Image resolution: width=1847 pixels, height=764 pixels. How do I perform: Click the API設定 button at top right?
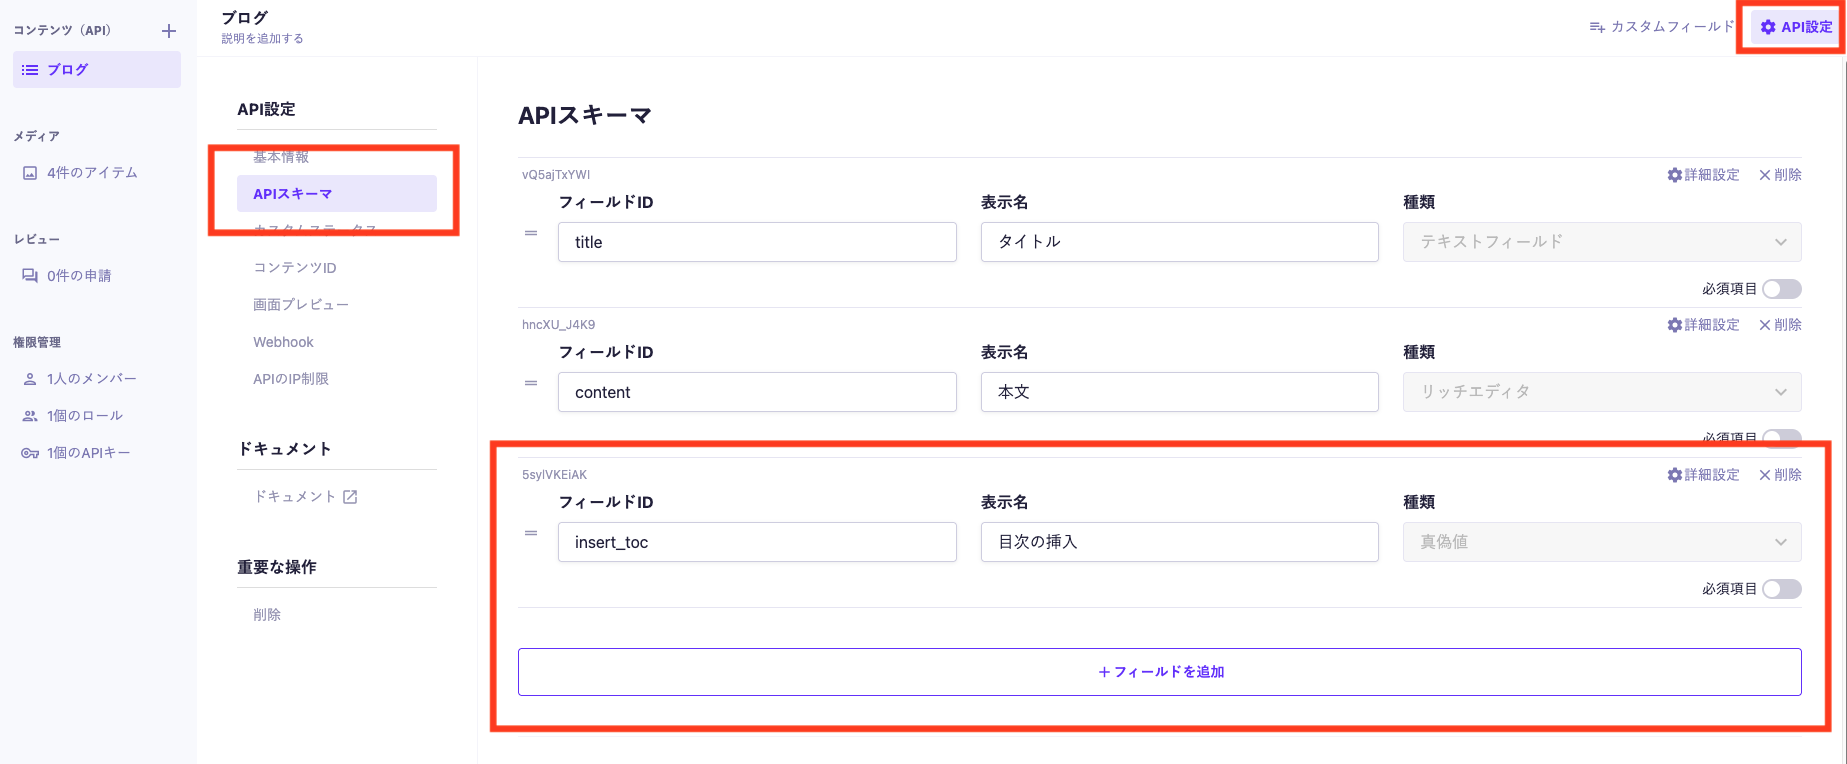pos(1796,27)
